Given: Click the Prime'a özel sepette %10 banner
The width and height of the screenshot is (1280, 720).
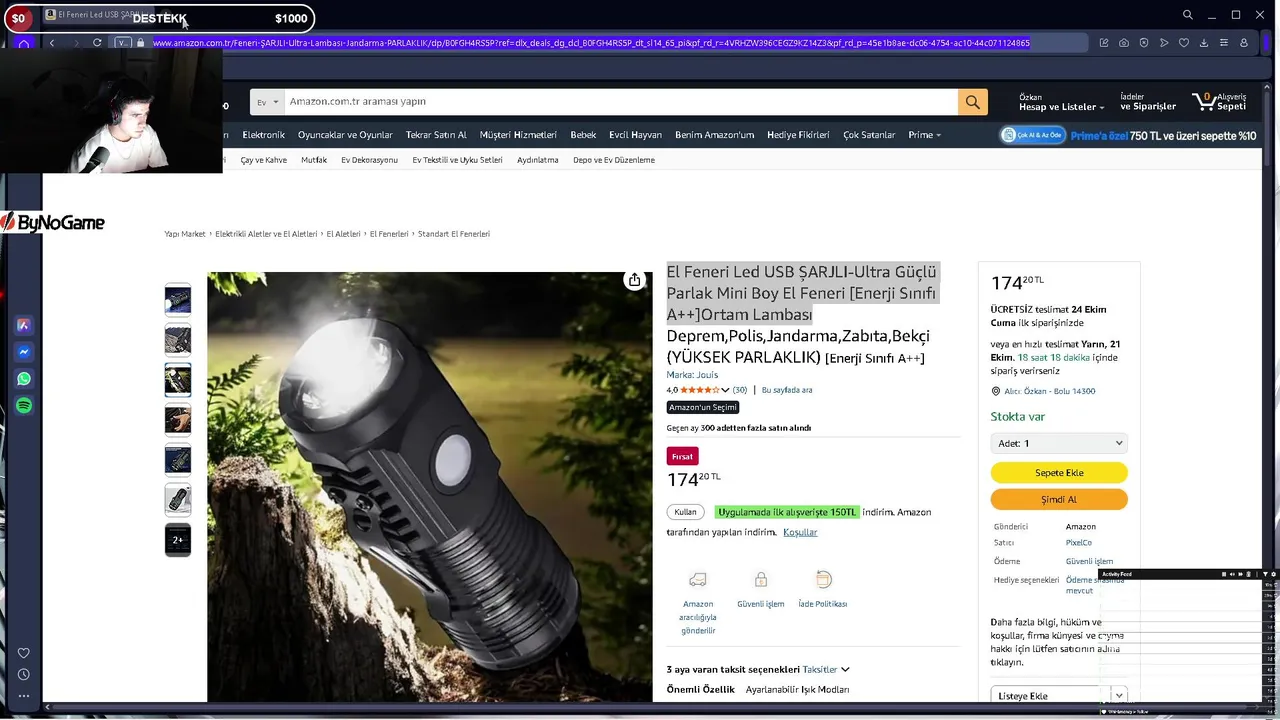Looking at the screenshot, I should 1129,135.
